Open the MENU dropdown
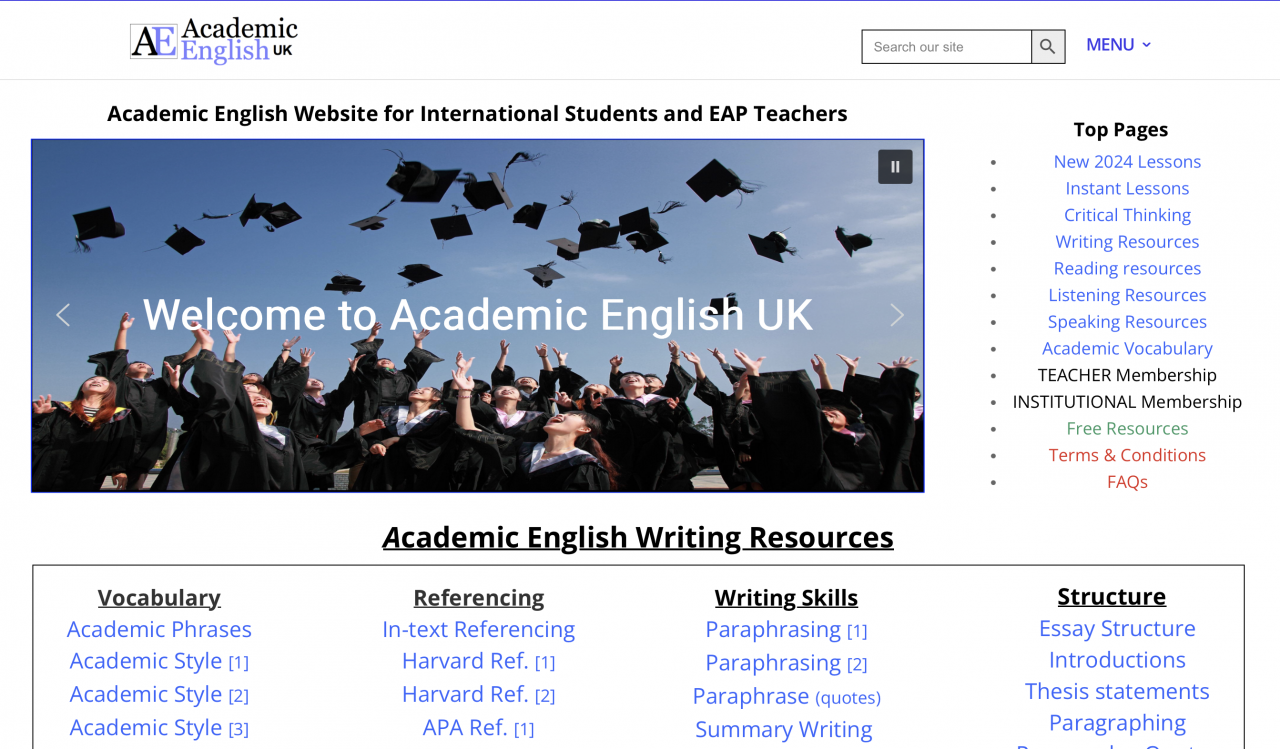The image size is (1280, 749). point(1110,44)
